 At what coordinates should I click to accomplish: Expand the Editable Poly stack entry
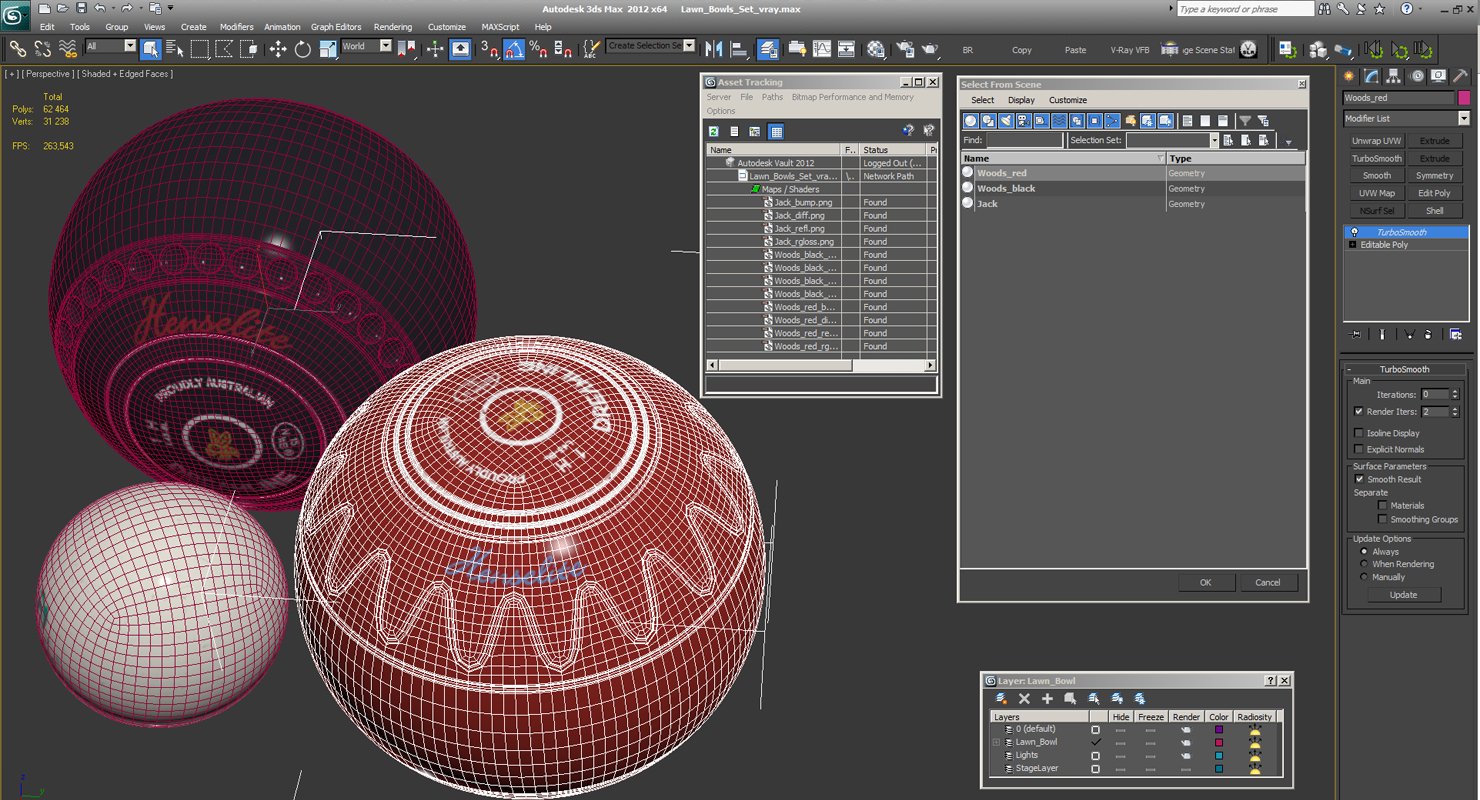point(1353,245)
